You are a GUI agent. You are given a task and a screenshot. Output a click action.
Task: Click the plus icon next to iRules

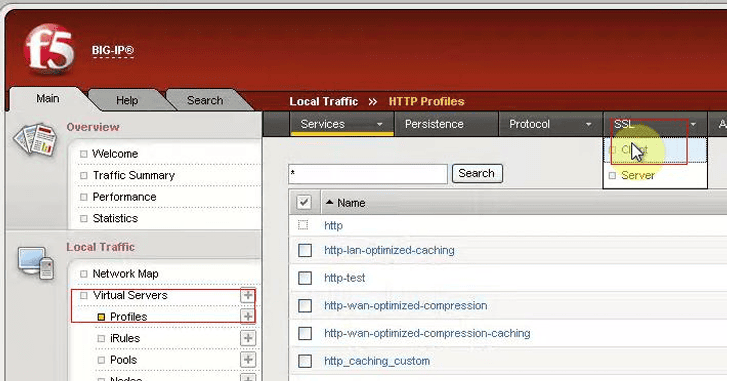pos(248,338)
